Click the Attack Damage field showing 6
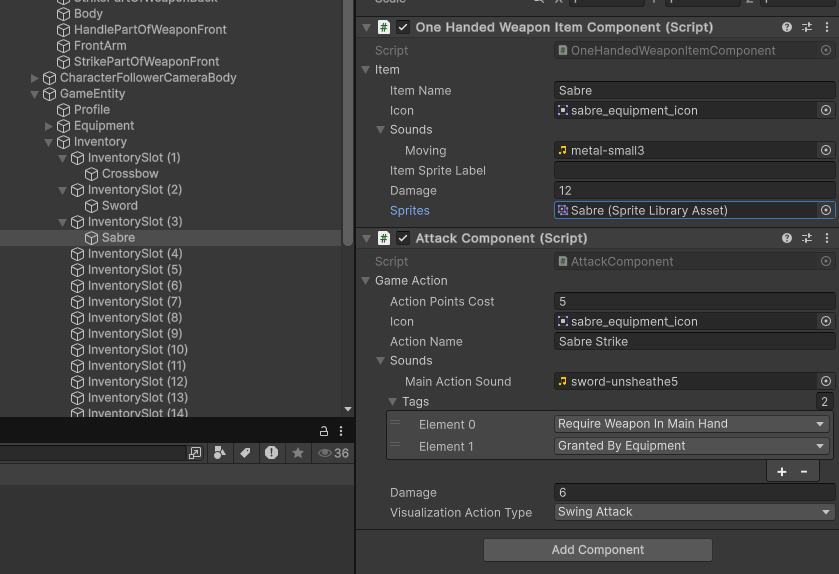839x574 pixels. (x=695, y=492)
